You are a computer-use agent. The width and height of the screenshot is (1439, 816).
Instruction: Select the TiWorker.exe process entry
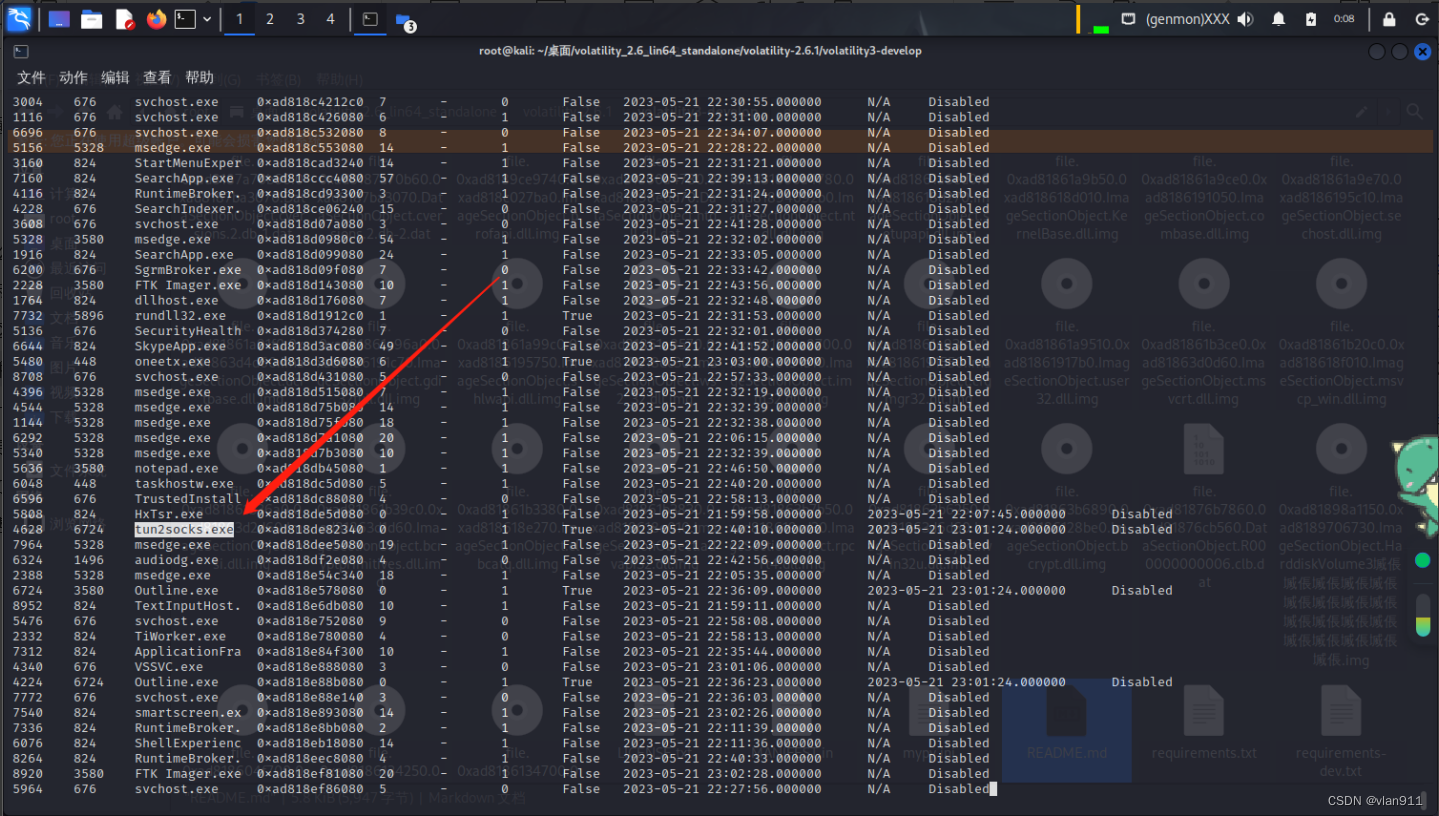[x=181, y=636]
